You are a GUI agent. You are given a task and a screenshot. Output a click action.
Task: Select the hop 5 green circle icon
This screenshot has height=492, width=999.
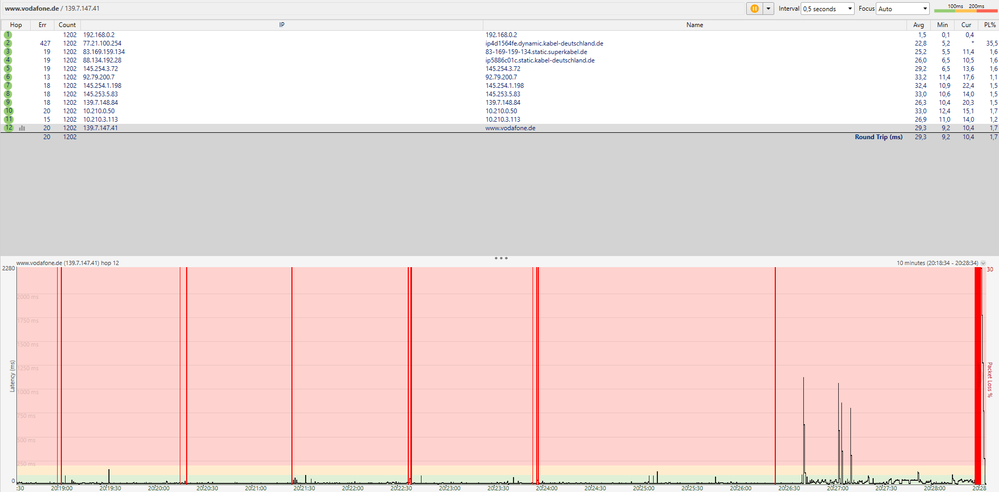click(8, 68)
